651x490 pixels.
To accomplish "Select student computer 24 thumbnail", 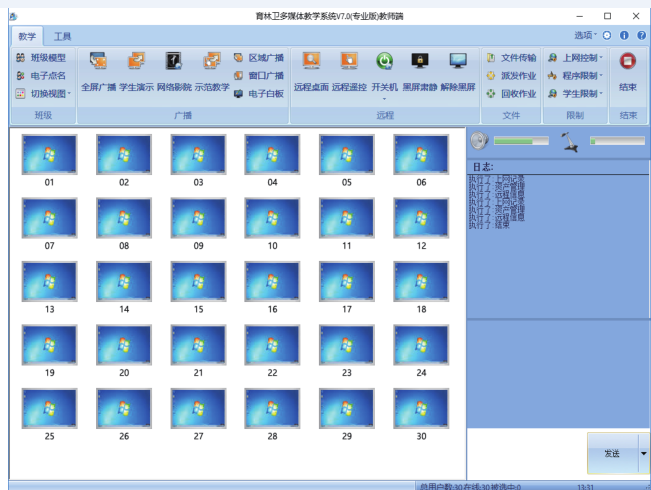I will [421, 345].
